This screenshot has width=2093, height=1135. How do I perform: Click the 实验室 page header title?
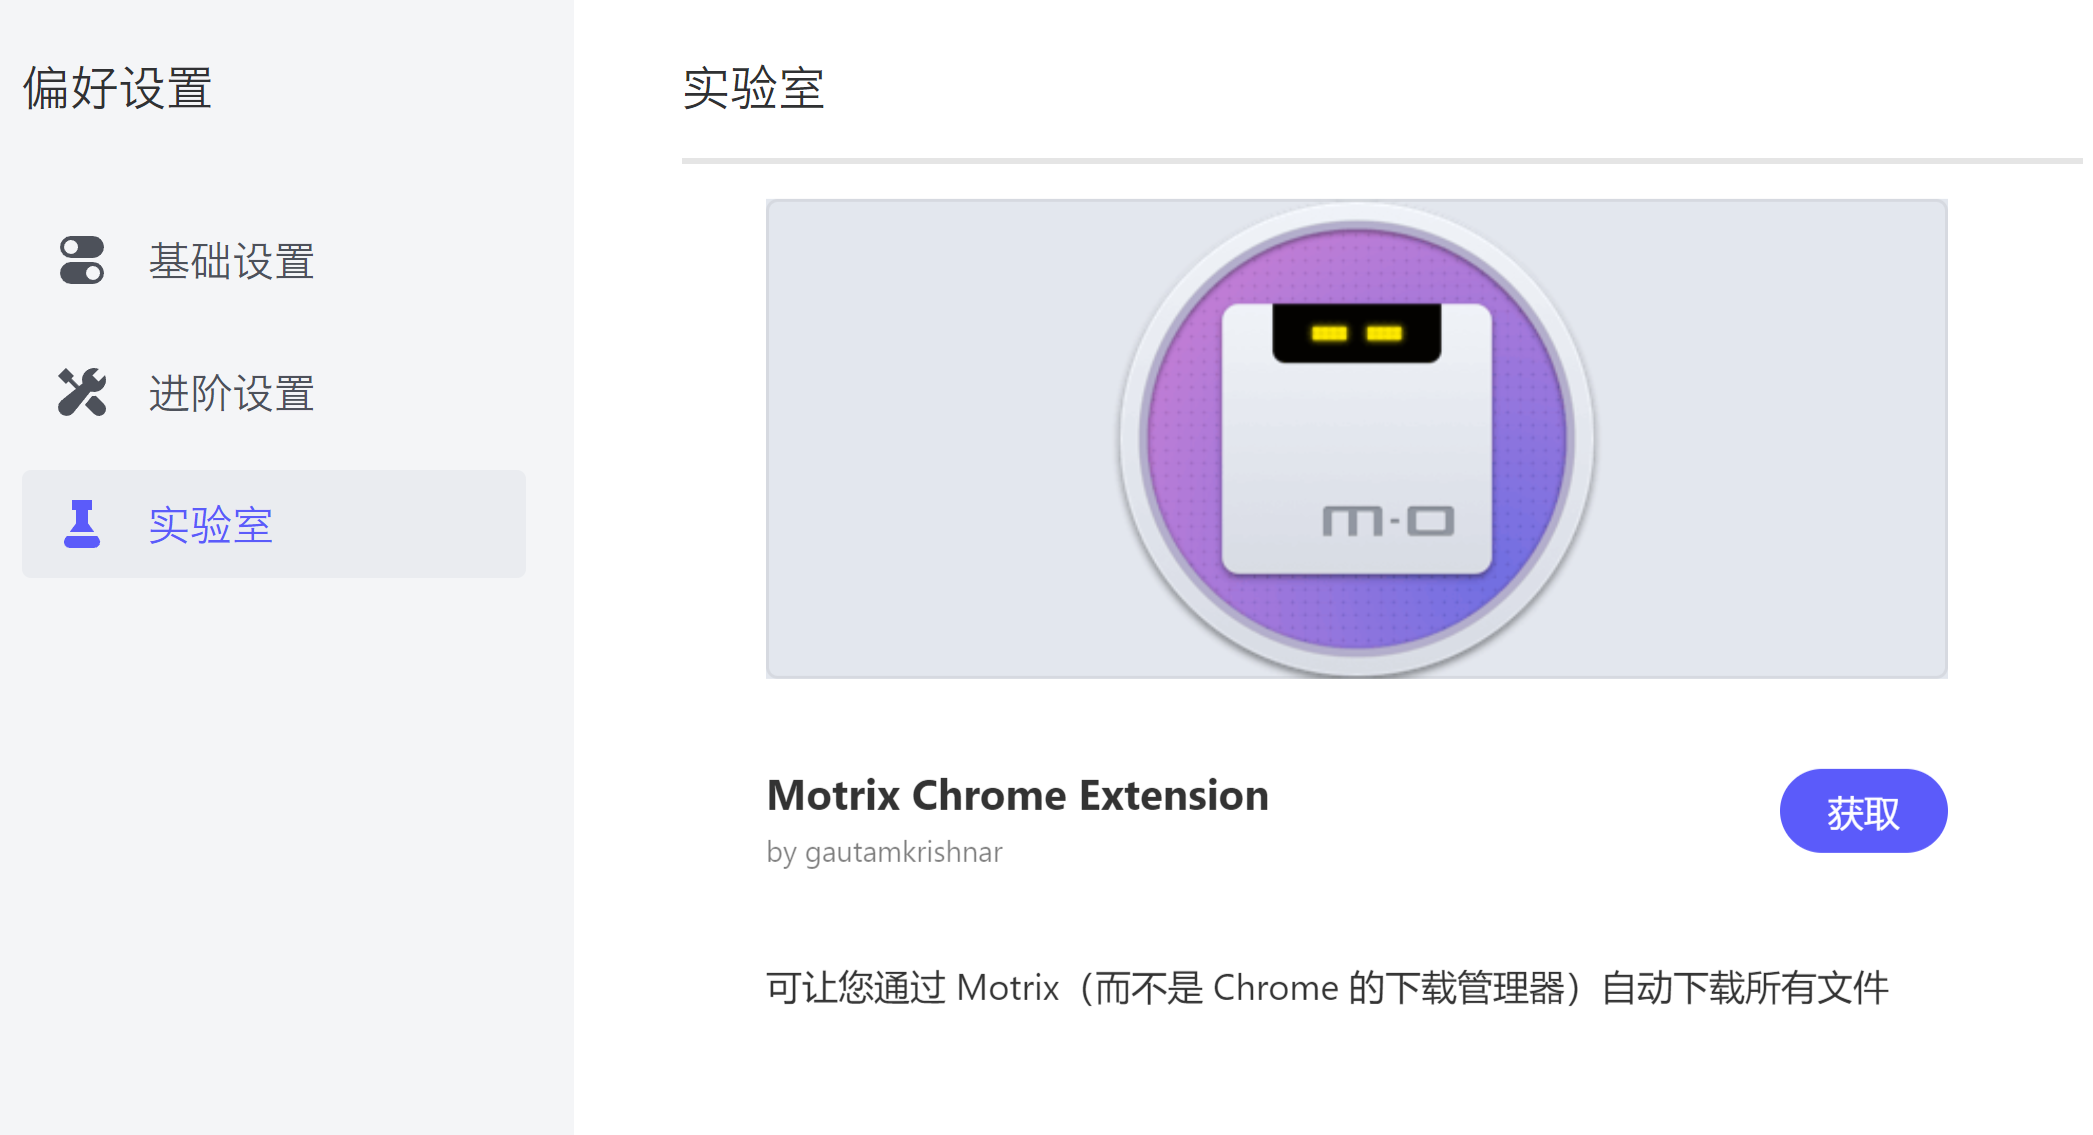click(753, 88)
